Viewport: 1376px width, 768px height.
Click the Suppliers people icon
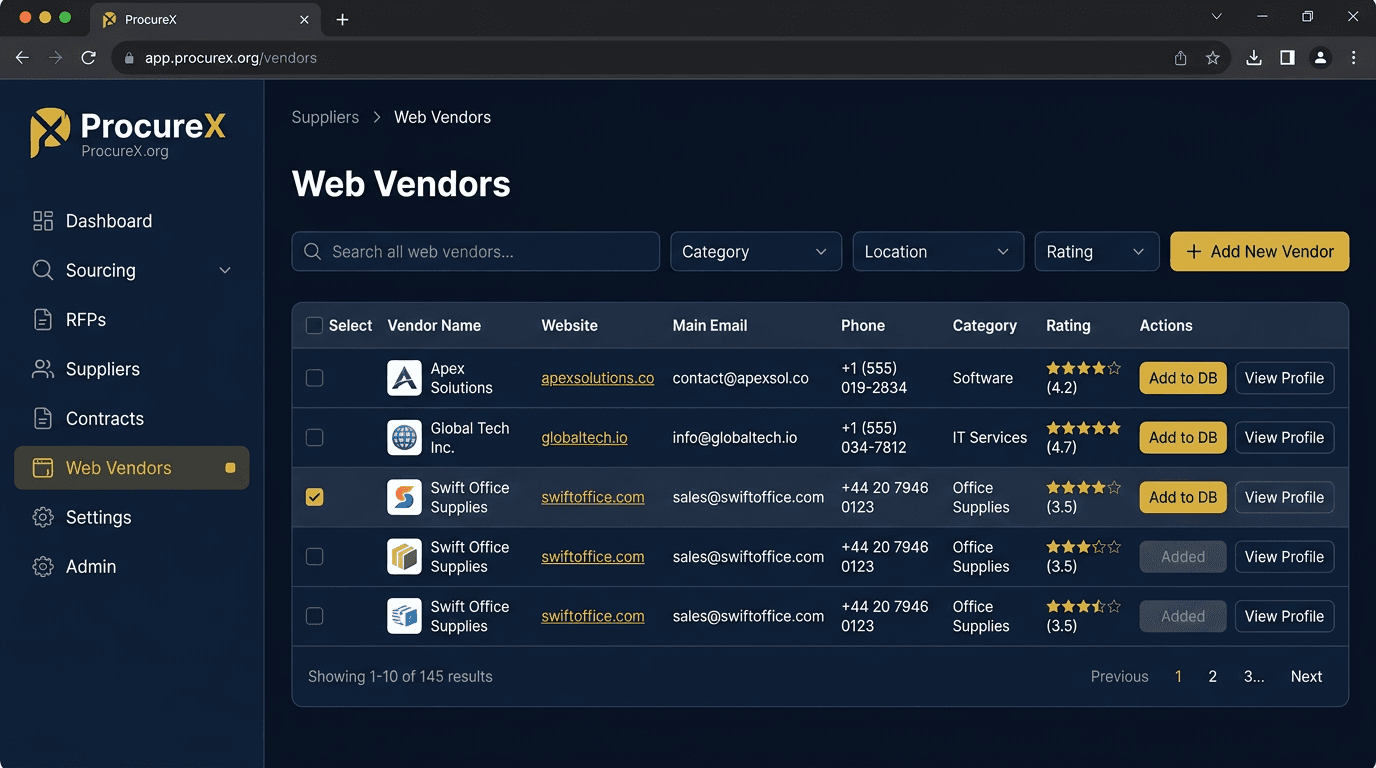[x=43, y=369]
